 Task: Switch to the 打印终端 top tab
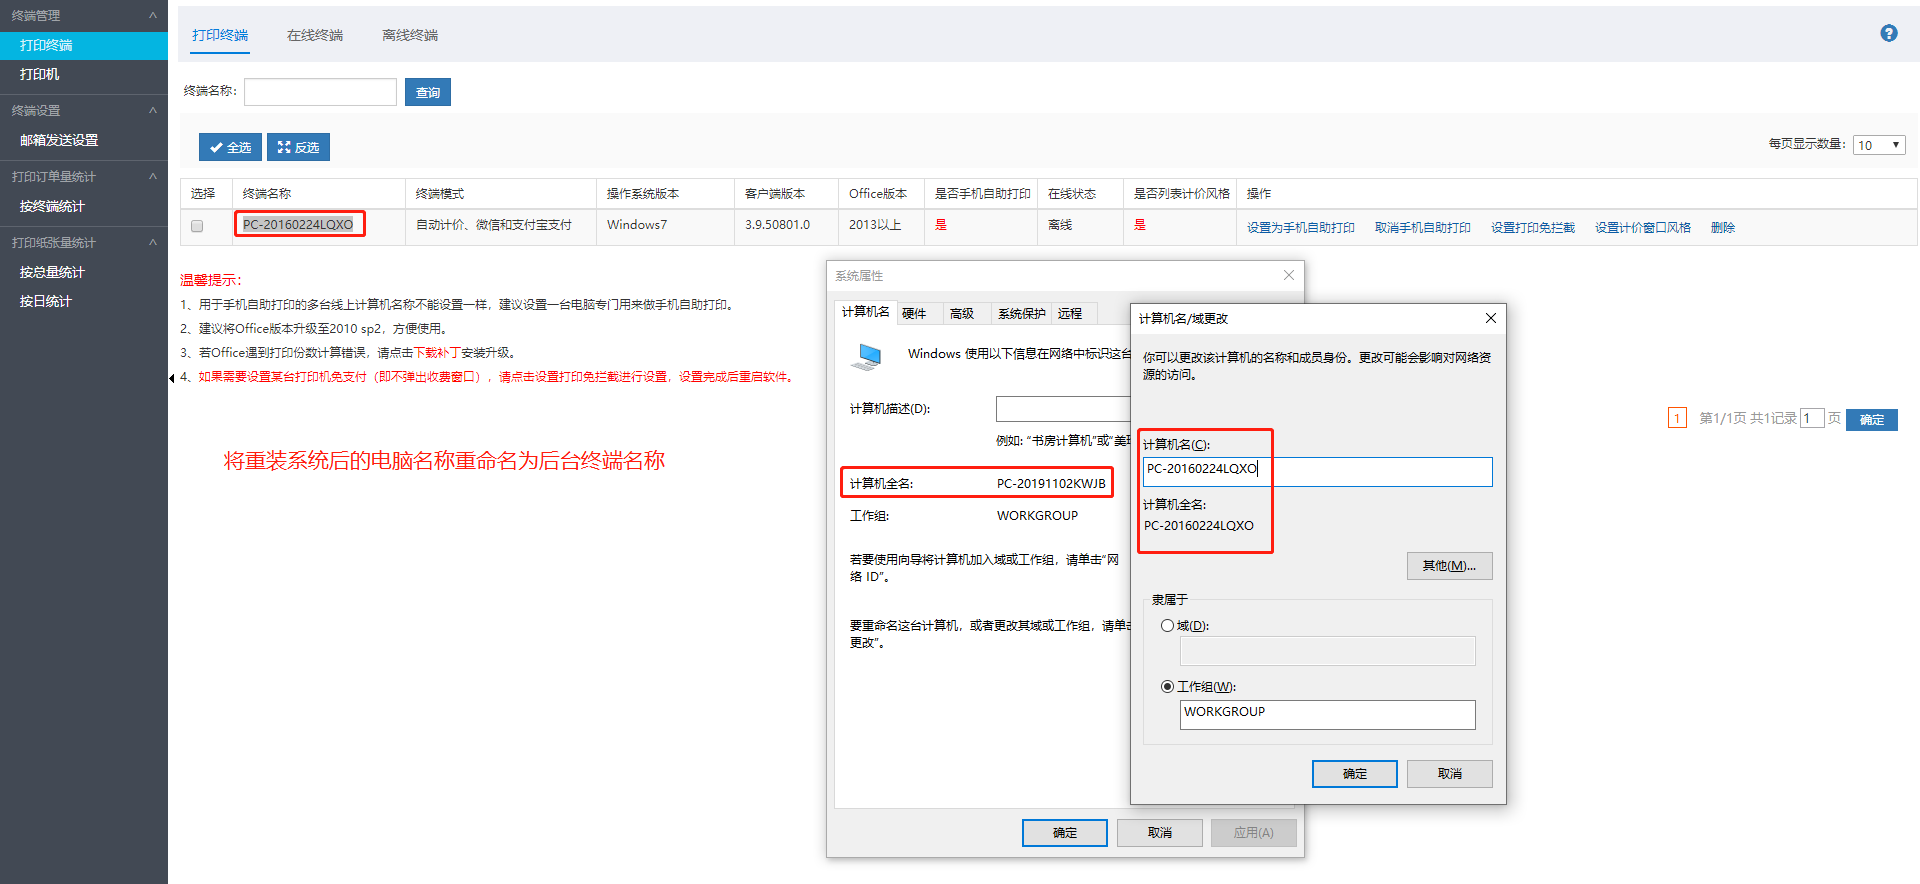point(220,35)
